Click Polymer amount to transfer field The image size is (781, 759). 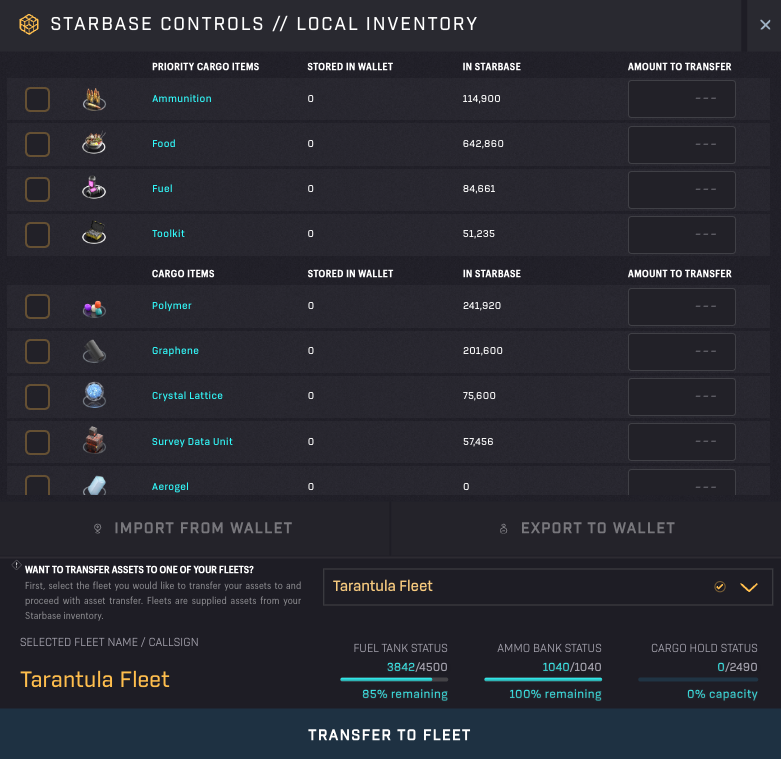coord(681,307)
